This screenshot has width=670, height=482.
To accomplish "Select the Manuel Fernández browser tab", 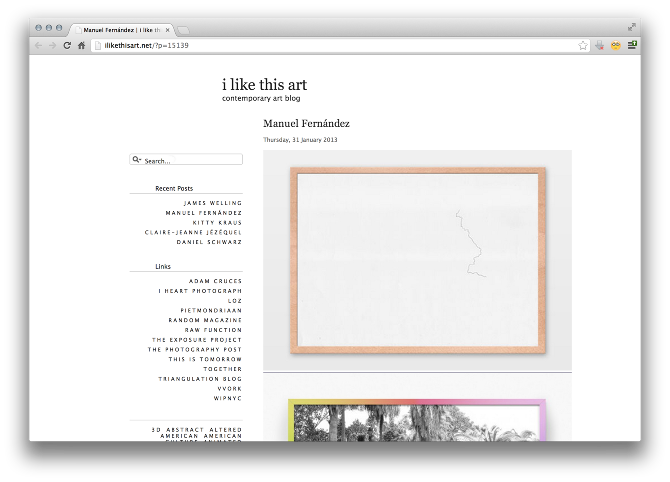I will pos(121,30).
